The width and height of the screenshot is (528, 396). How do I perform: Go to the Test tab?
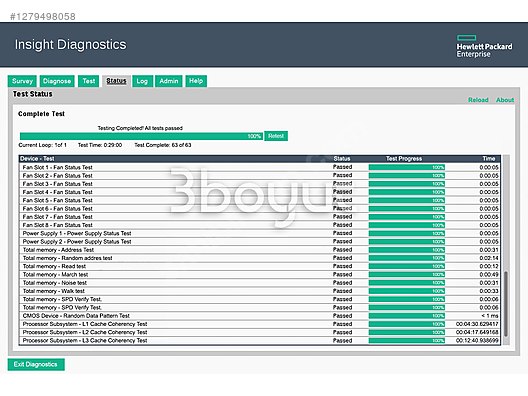(89, 81)
